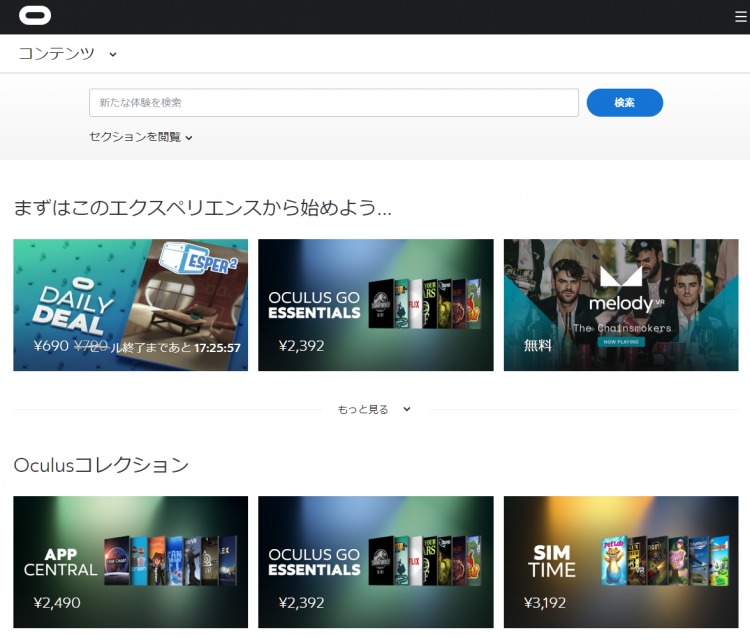Open the App Central collection card
Screen dimensions: 750x639
[x=131, y=562]
